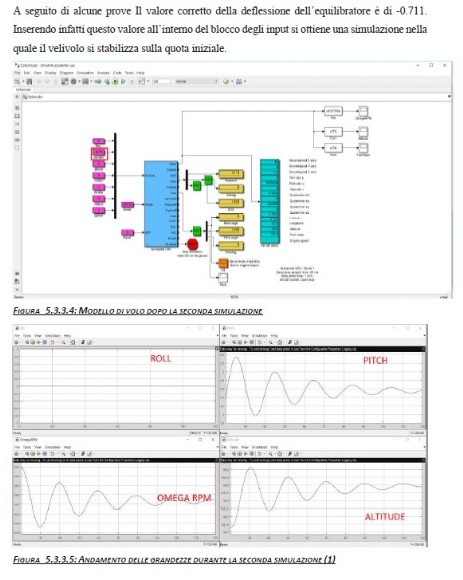Open the Diagram menu in Simulink menu bar
The image size is (463, 580).
click(67, 73)
